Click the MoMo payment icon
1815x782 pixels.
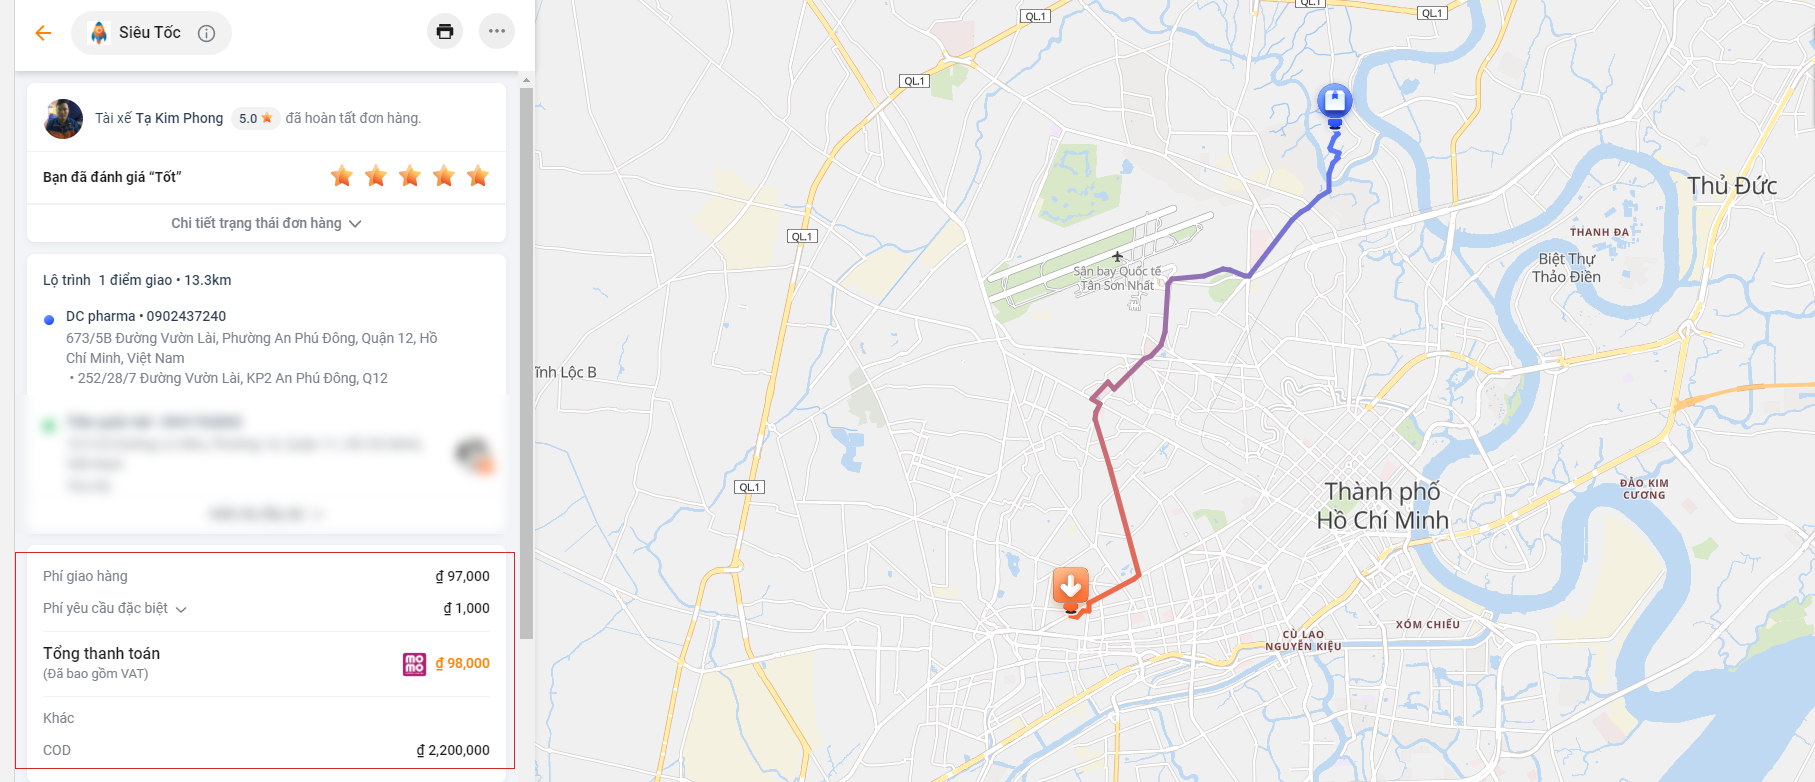point(414,664)
